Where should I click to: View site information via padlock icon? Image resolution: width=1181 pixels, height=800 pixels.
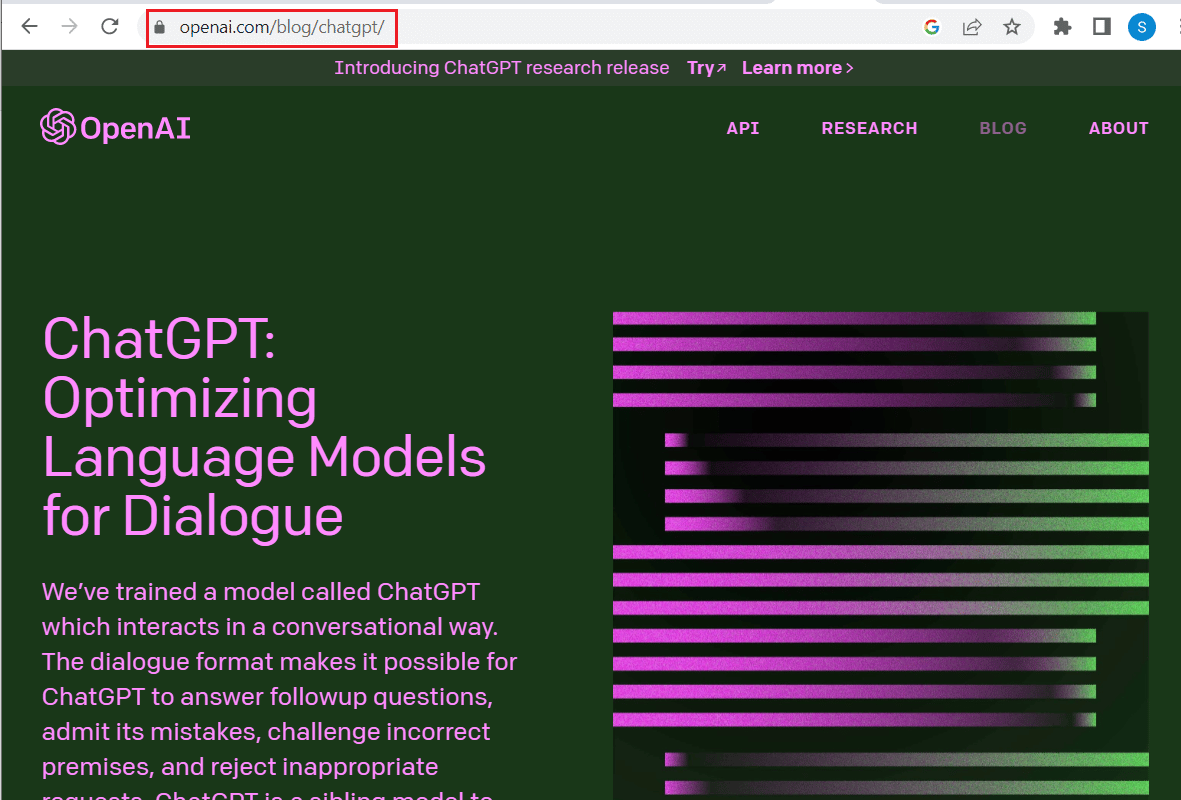pos(159,28)
